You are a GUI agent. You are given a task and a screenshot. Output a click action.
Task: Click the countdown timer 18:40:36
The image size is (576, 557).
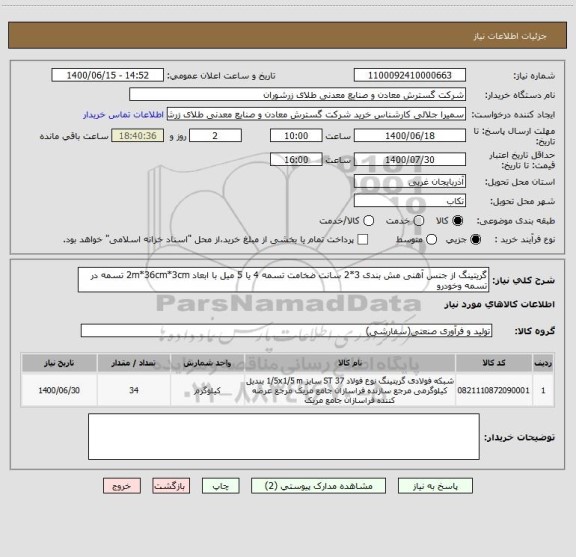click(138, 136)
